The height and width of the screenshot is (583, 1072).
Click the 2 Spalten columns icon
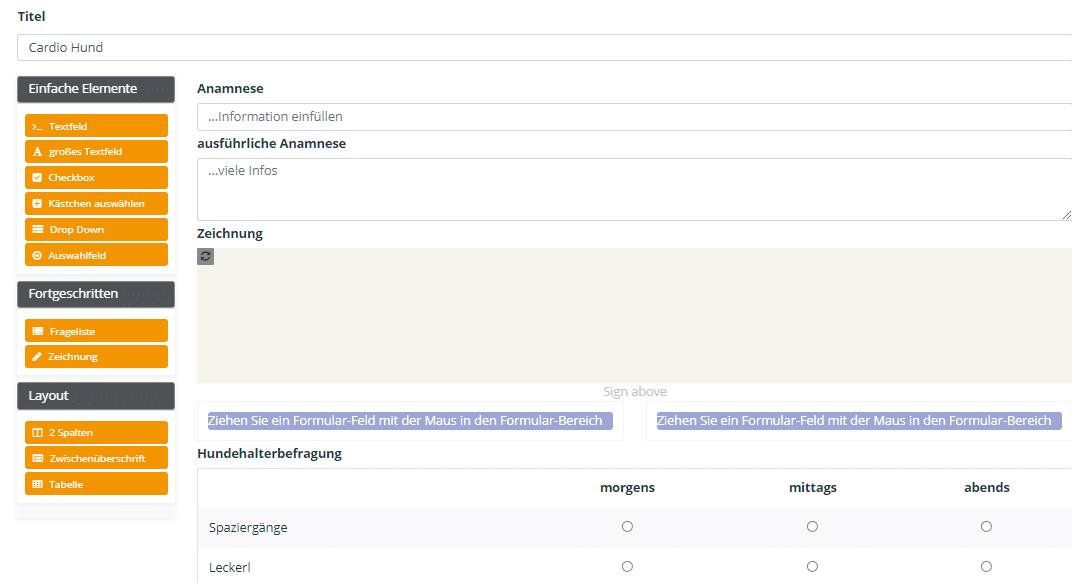click(x=38, y=433)
